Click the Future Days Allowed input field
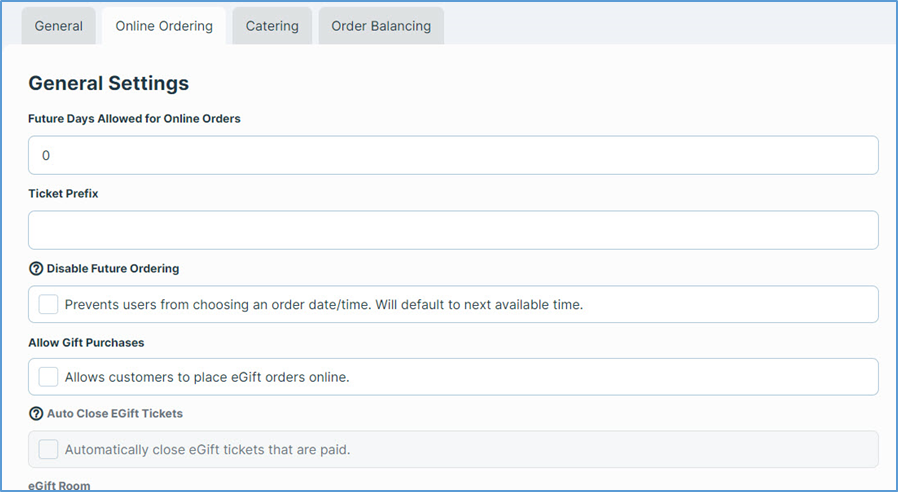The image size is (898, 492). click(453, 156)
